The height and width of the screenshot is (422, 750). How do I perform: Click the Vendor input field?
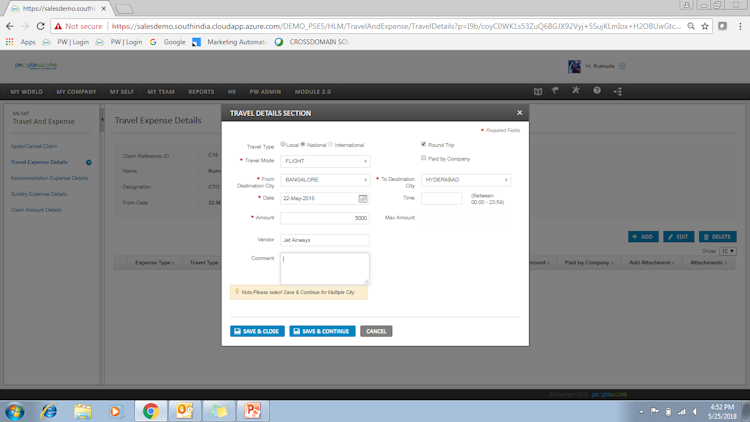325,240
